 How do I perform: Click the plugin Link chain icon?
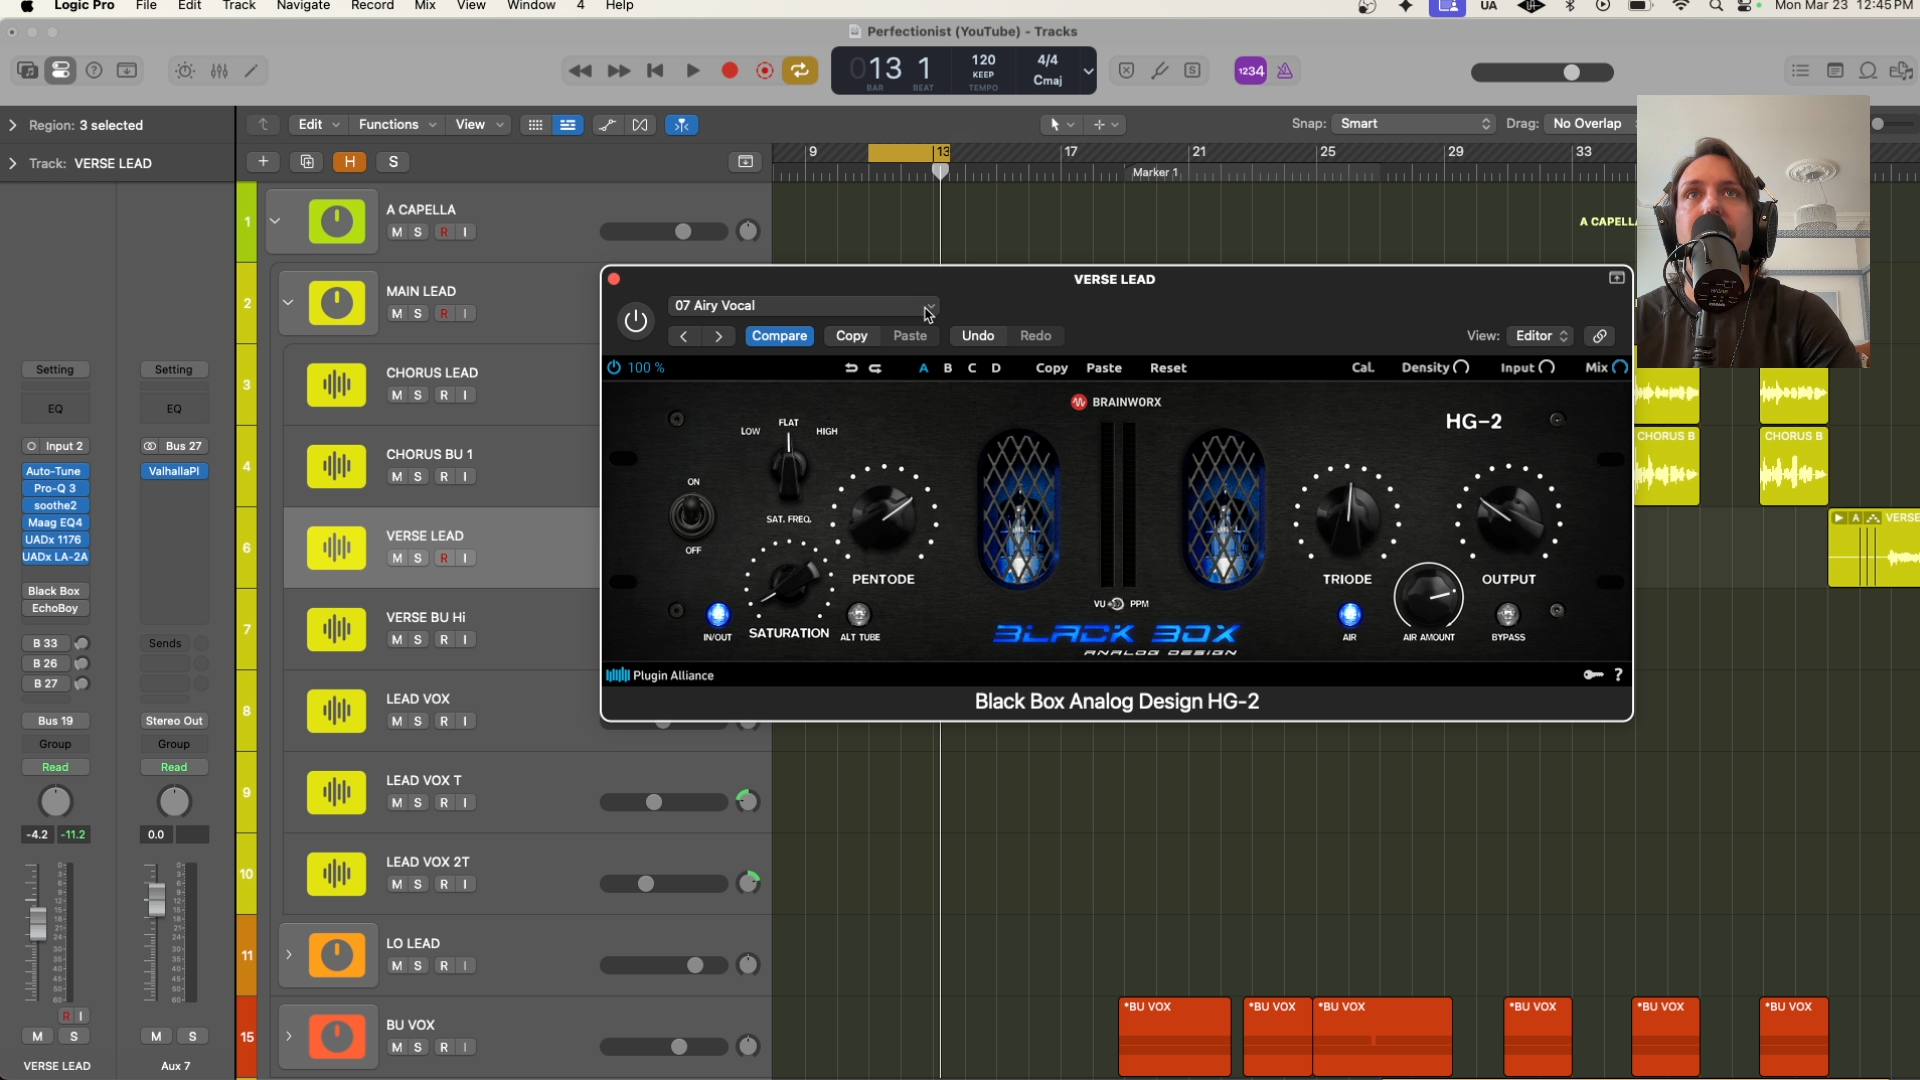click(1600, 336)
